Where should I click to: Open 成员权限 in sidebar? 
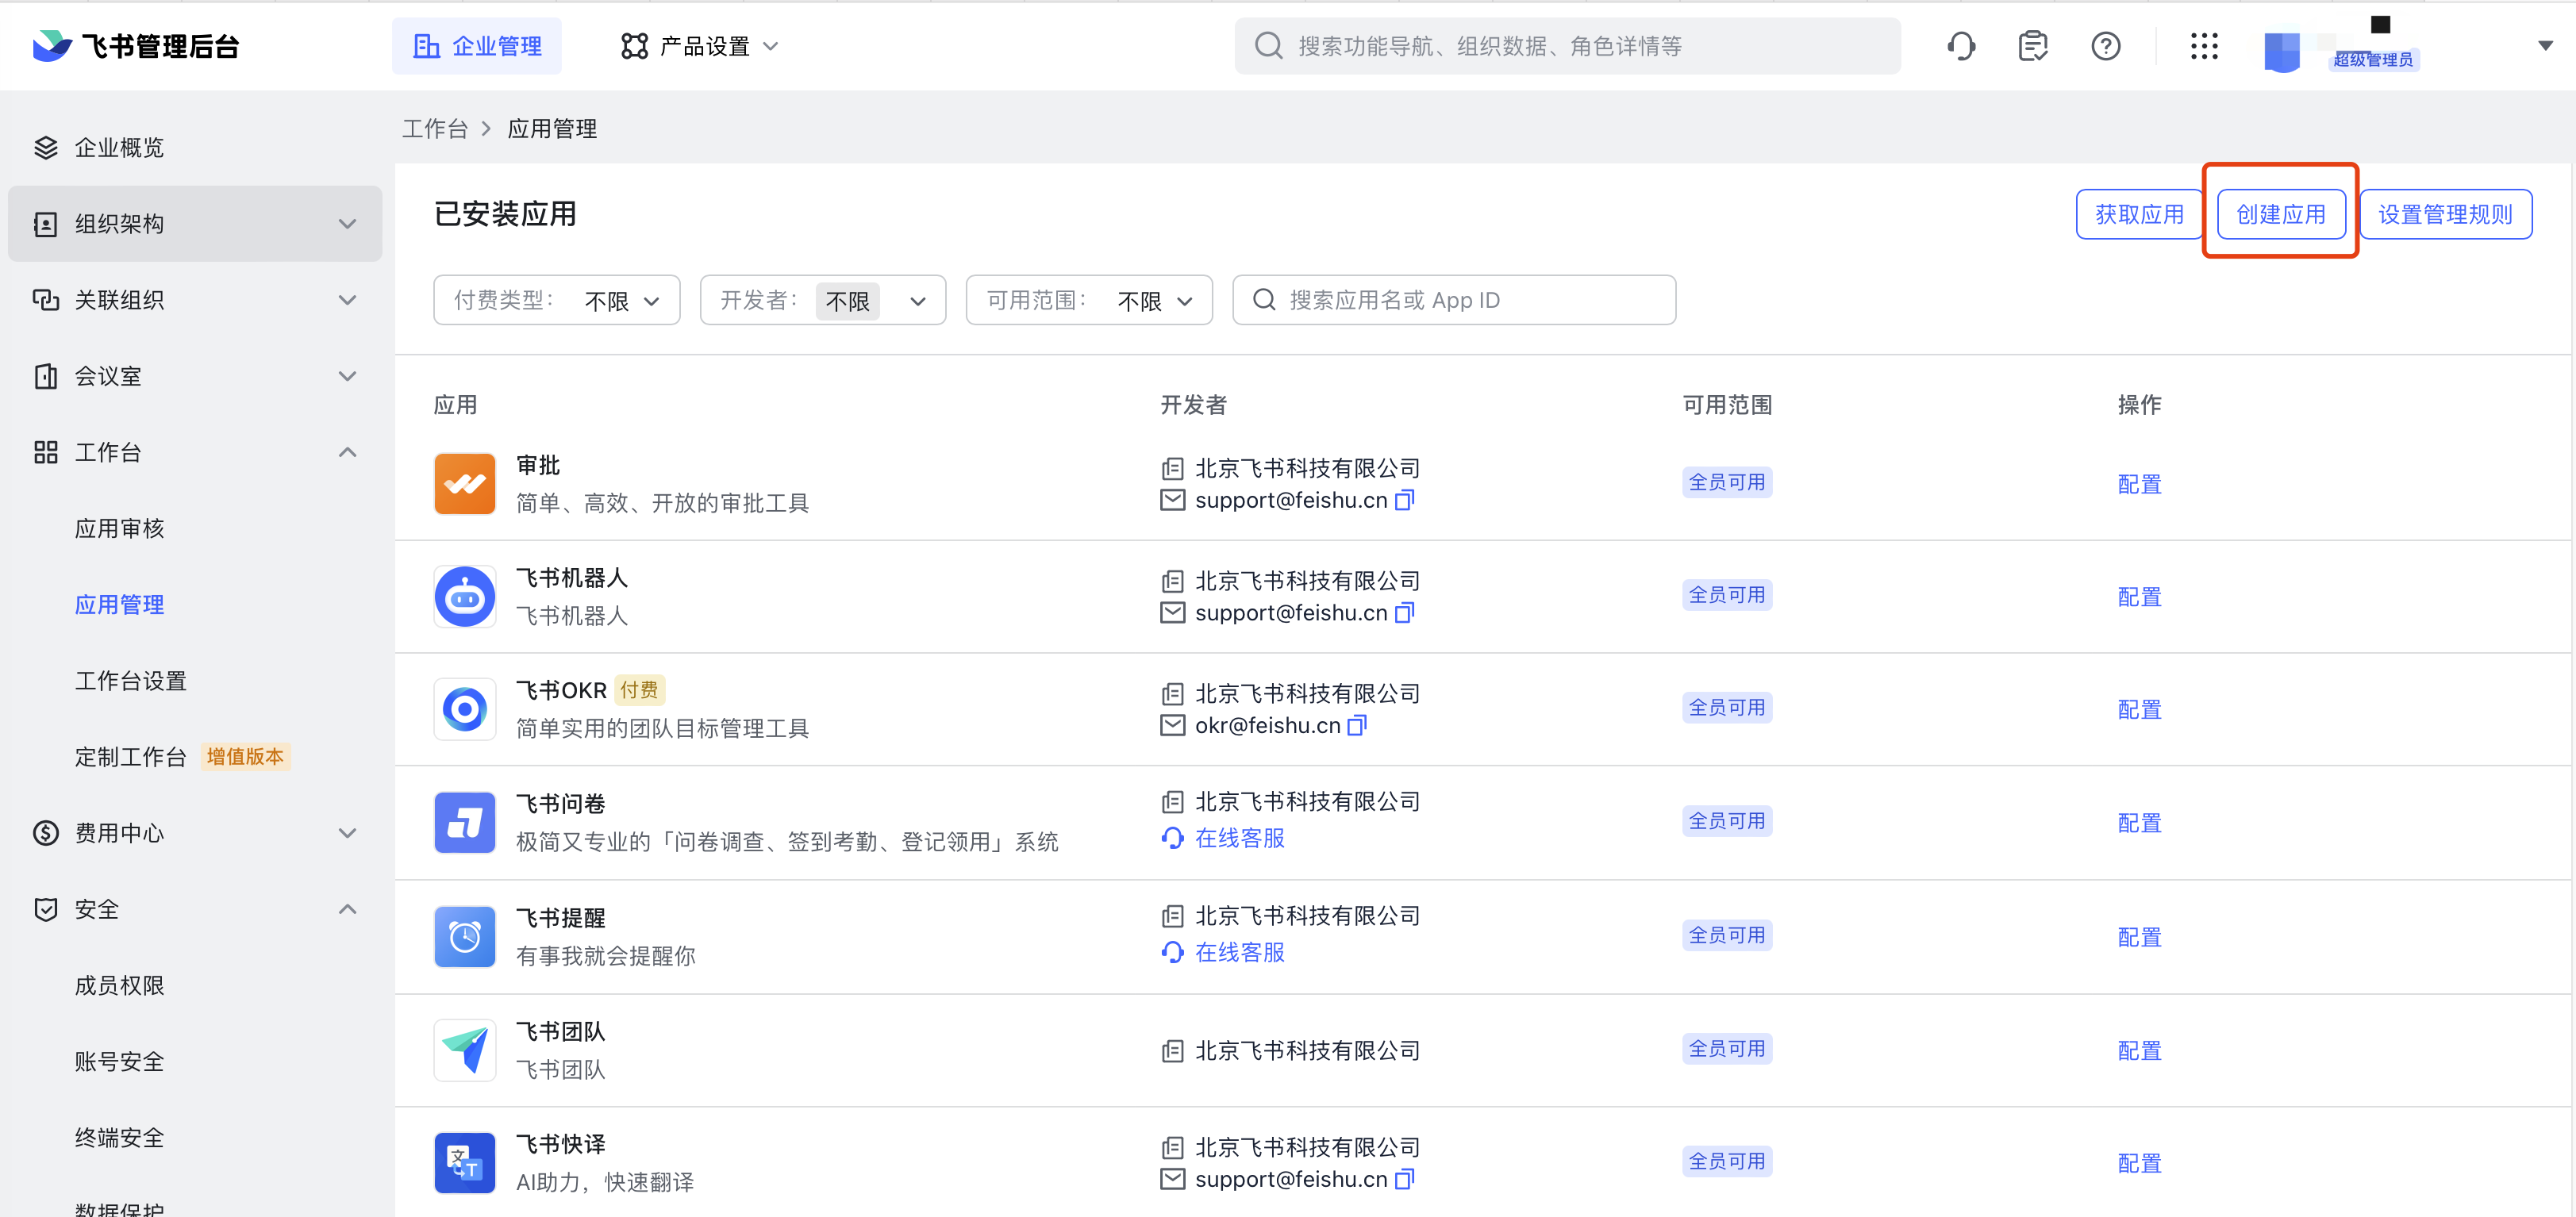pos(119,985)
